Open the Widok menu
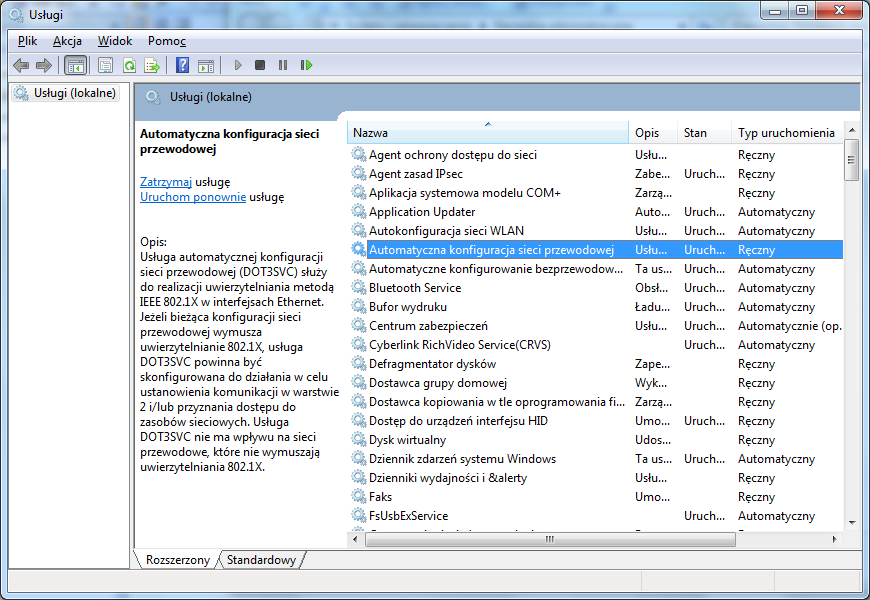870x600 pixels. tap(115, 41)
